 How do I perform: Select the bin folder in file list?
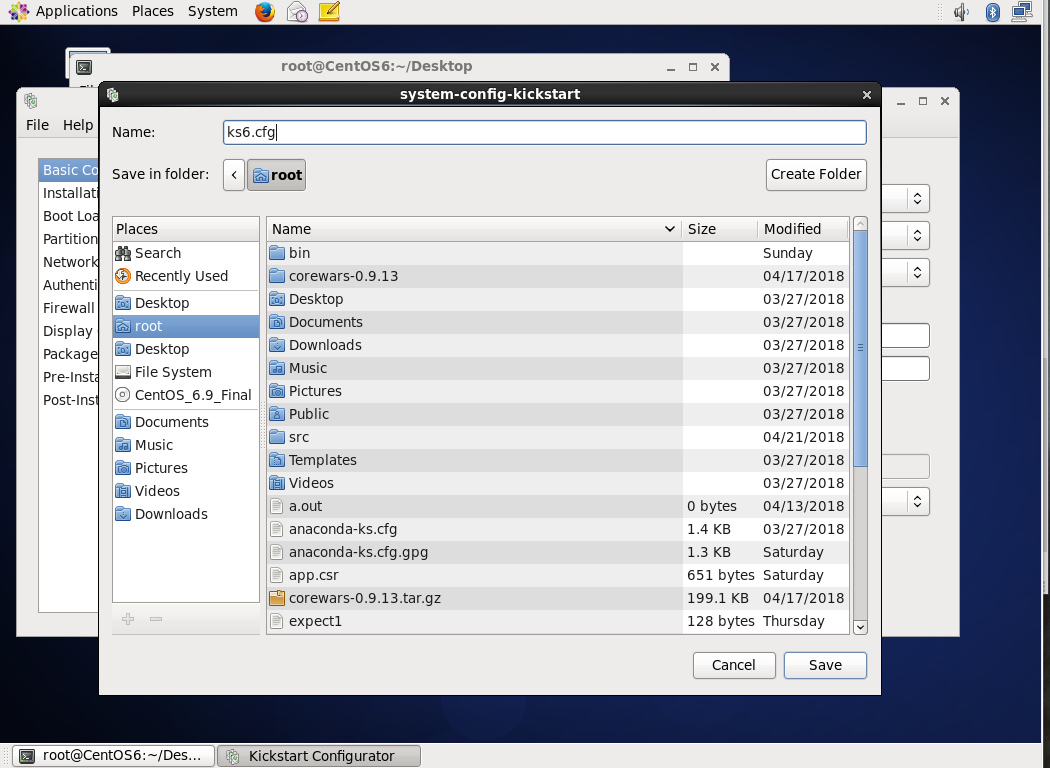(557, 253)
